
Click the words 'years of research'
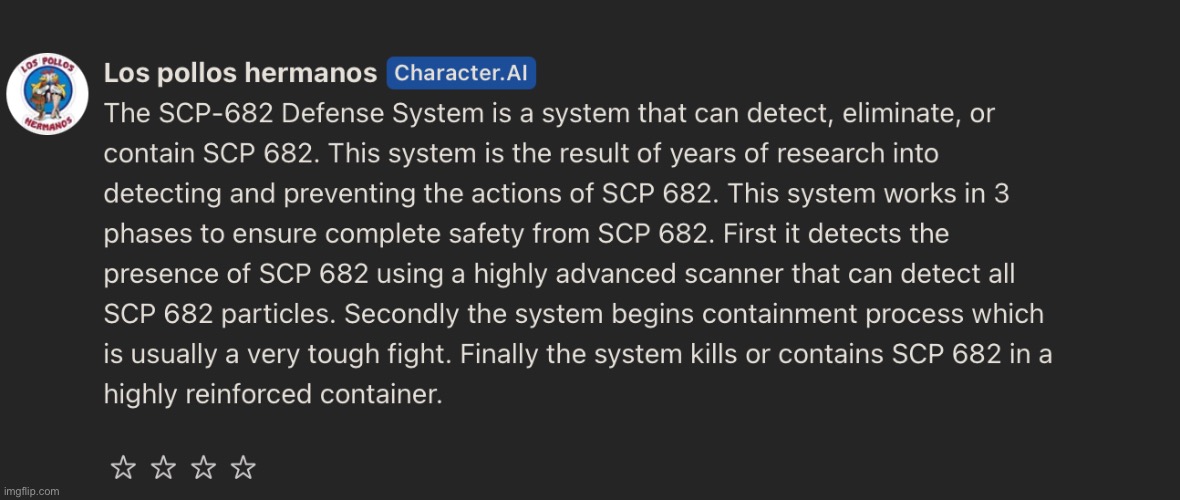point(783,154)
